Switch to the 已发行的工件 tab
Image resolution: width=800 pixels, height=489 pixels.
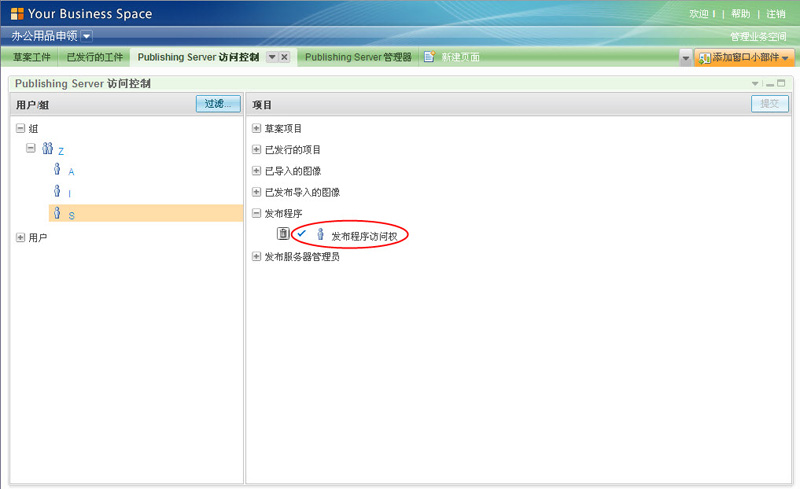(x=95, y=57)
